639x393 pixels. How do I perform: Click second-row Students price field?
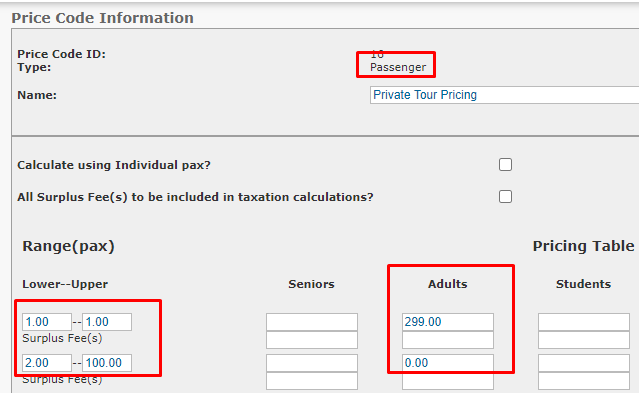pyautogui.click(x=584, y=363)
